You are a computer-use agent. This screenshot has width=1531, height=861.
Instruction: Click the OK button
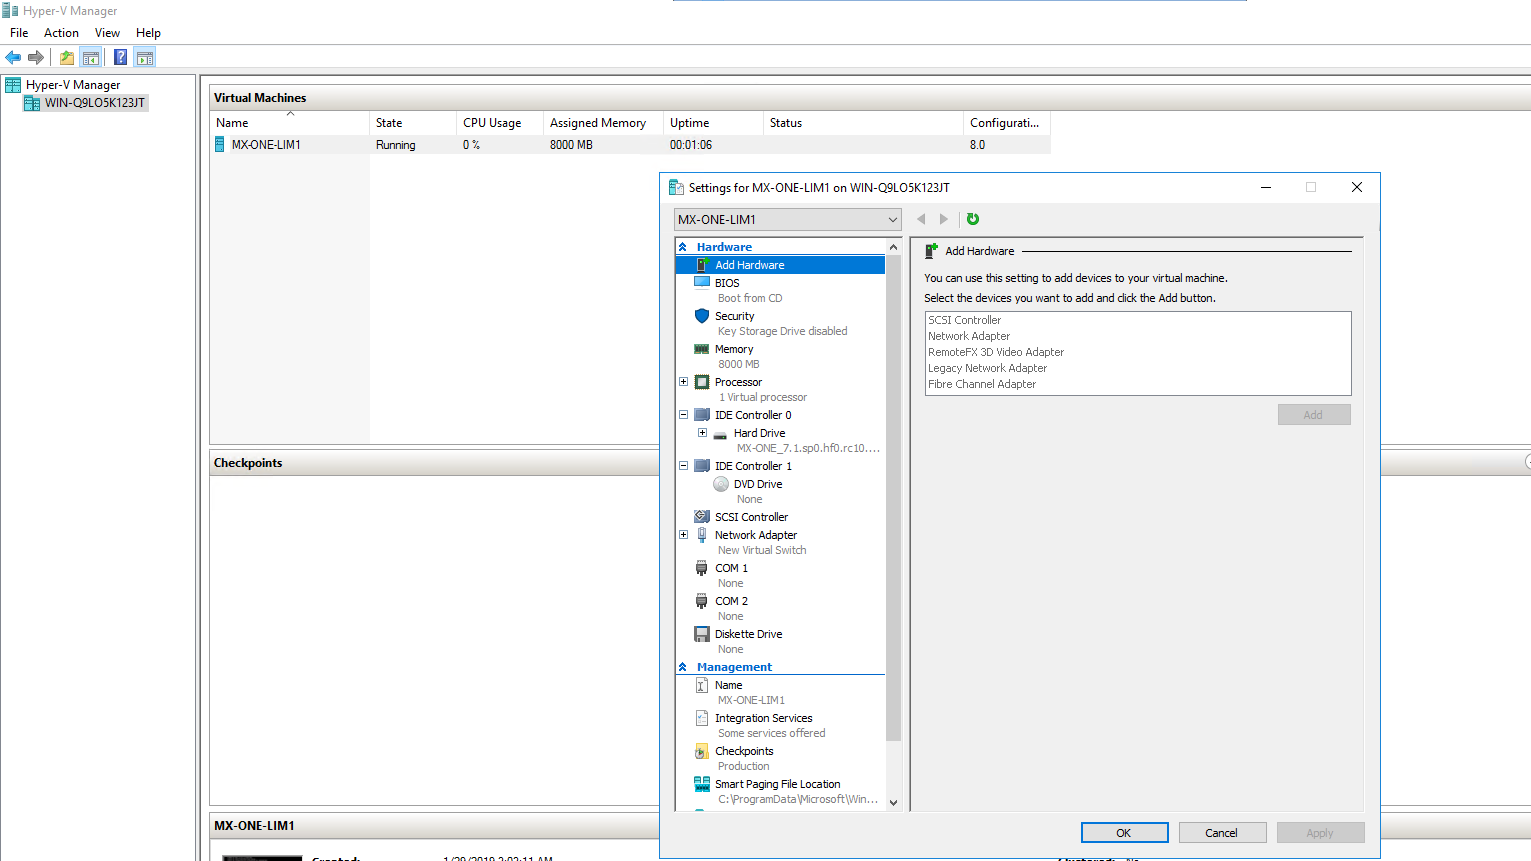click(x=1124, y=833)
